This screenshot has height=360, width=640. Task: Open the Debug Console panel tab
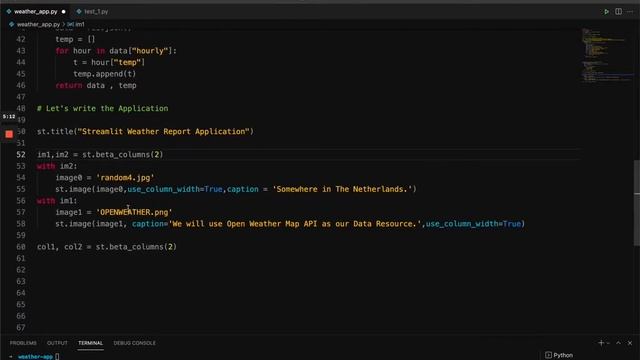[x=134, y=343]
